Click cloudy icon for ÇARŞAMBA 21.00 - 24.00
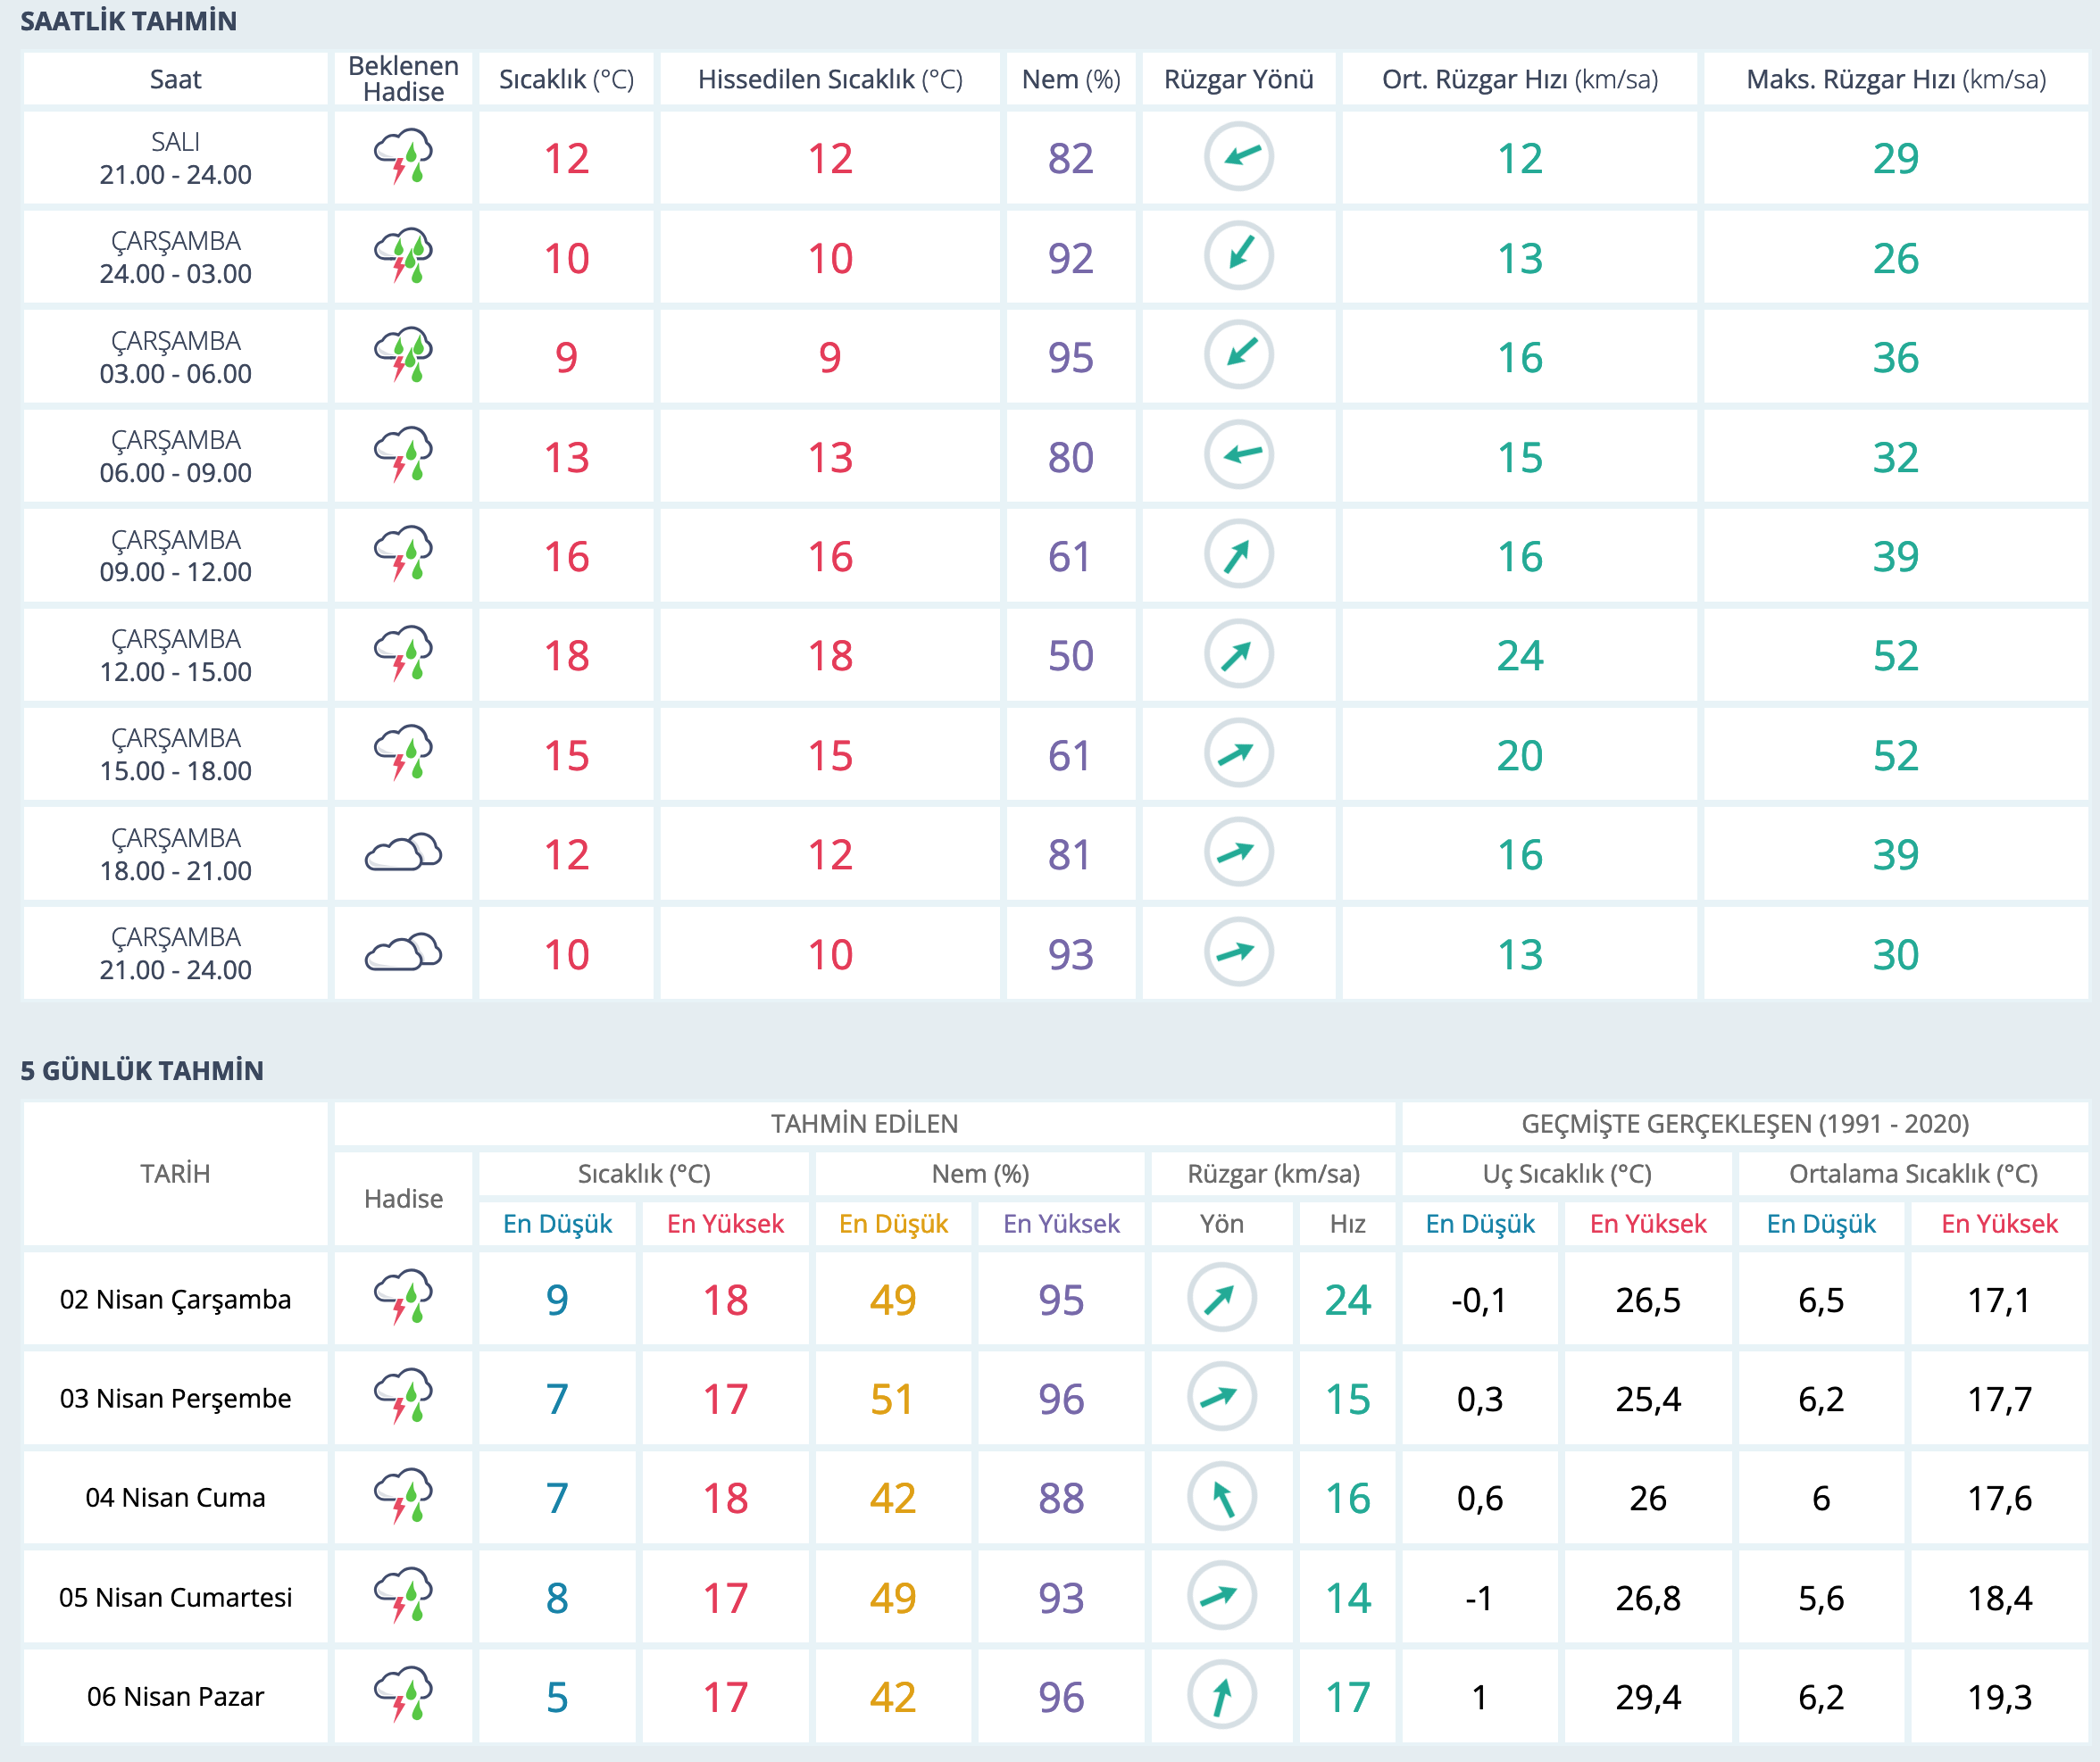 click(403, 952)
